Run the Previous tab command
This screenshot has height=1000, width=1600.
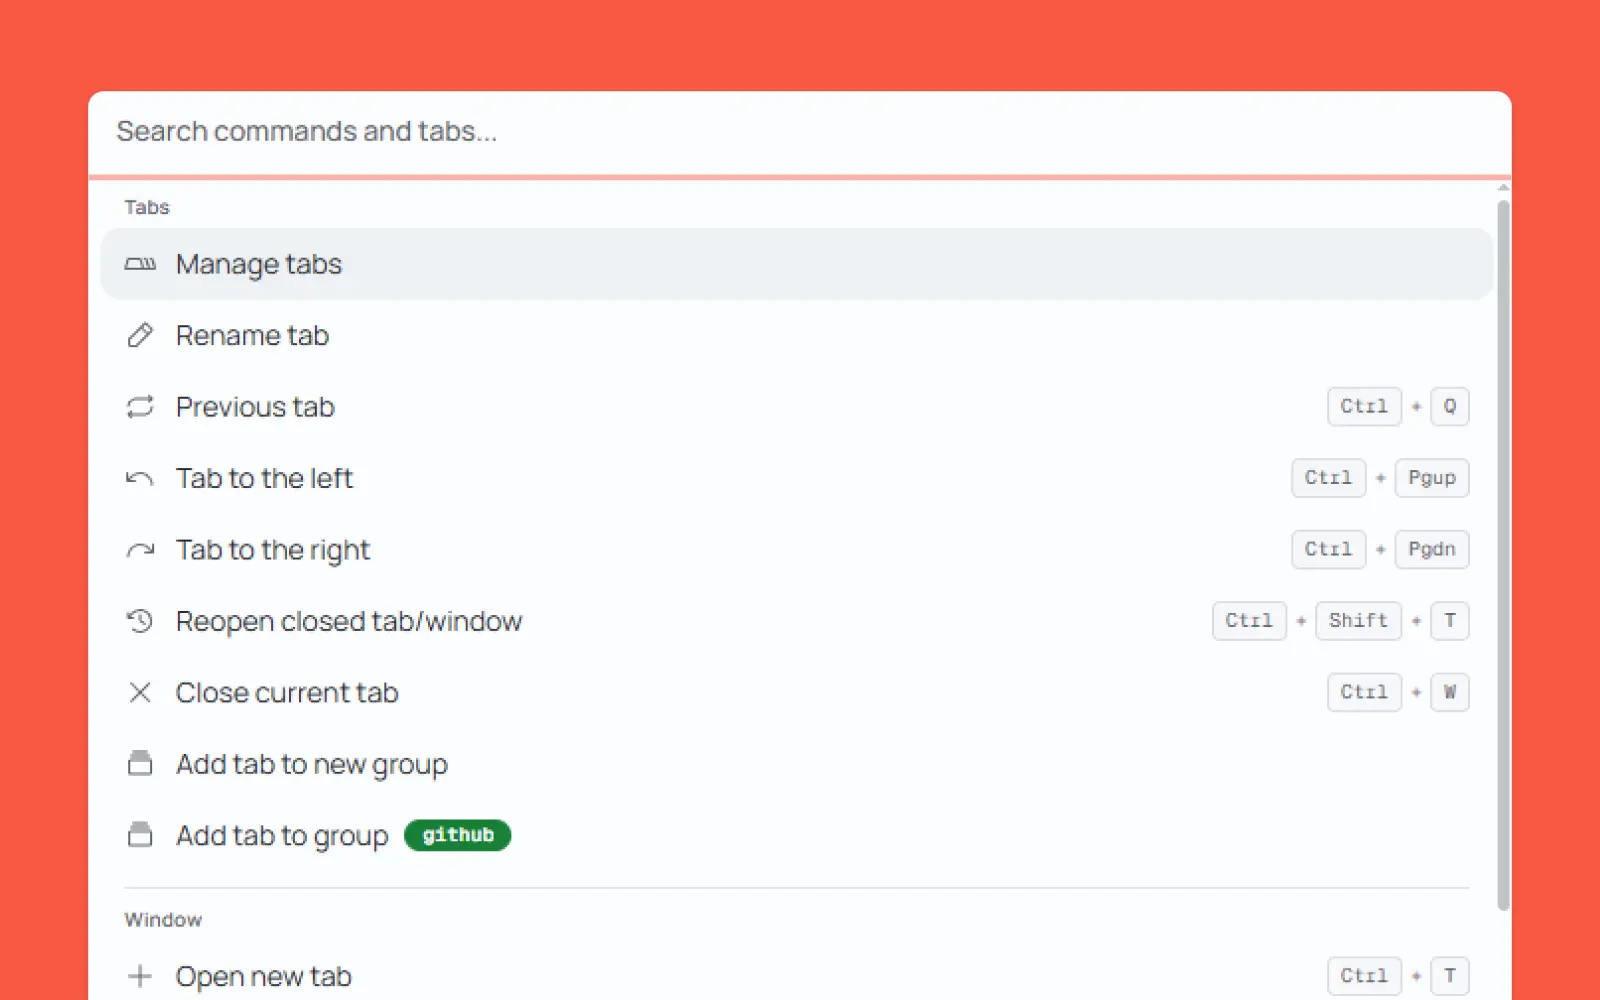[x=797, y=407]
